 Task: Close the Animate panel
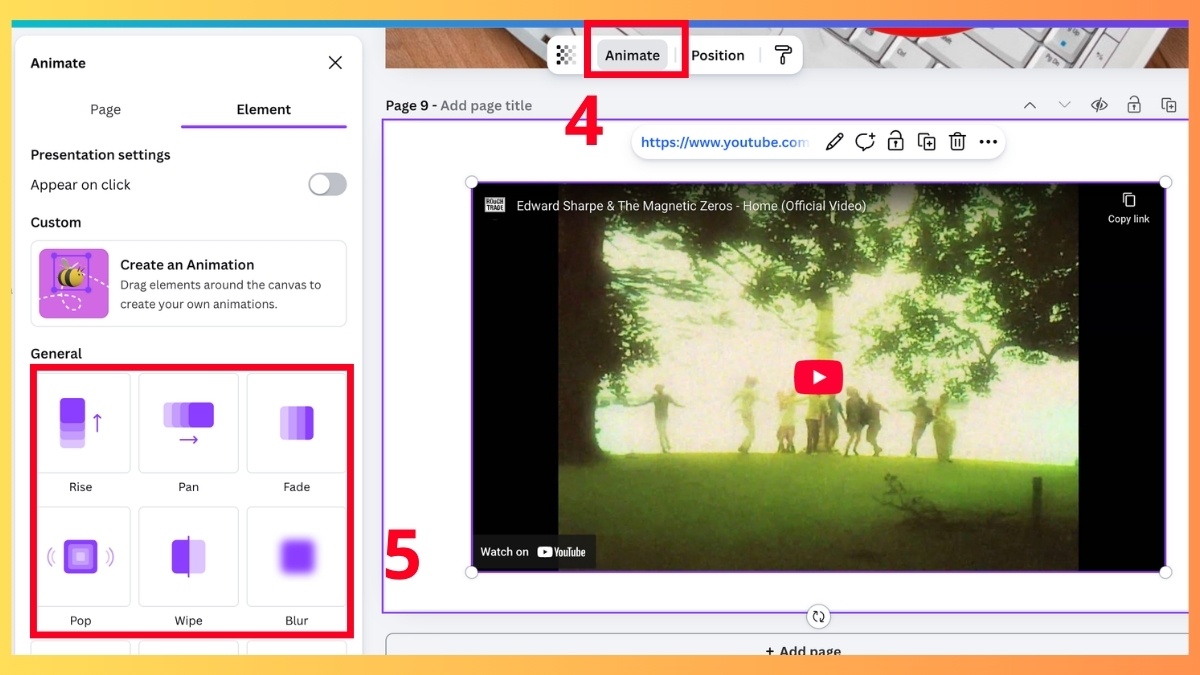pos(335,62)
